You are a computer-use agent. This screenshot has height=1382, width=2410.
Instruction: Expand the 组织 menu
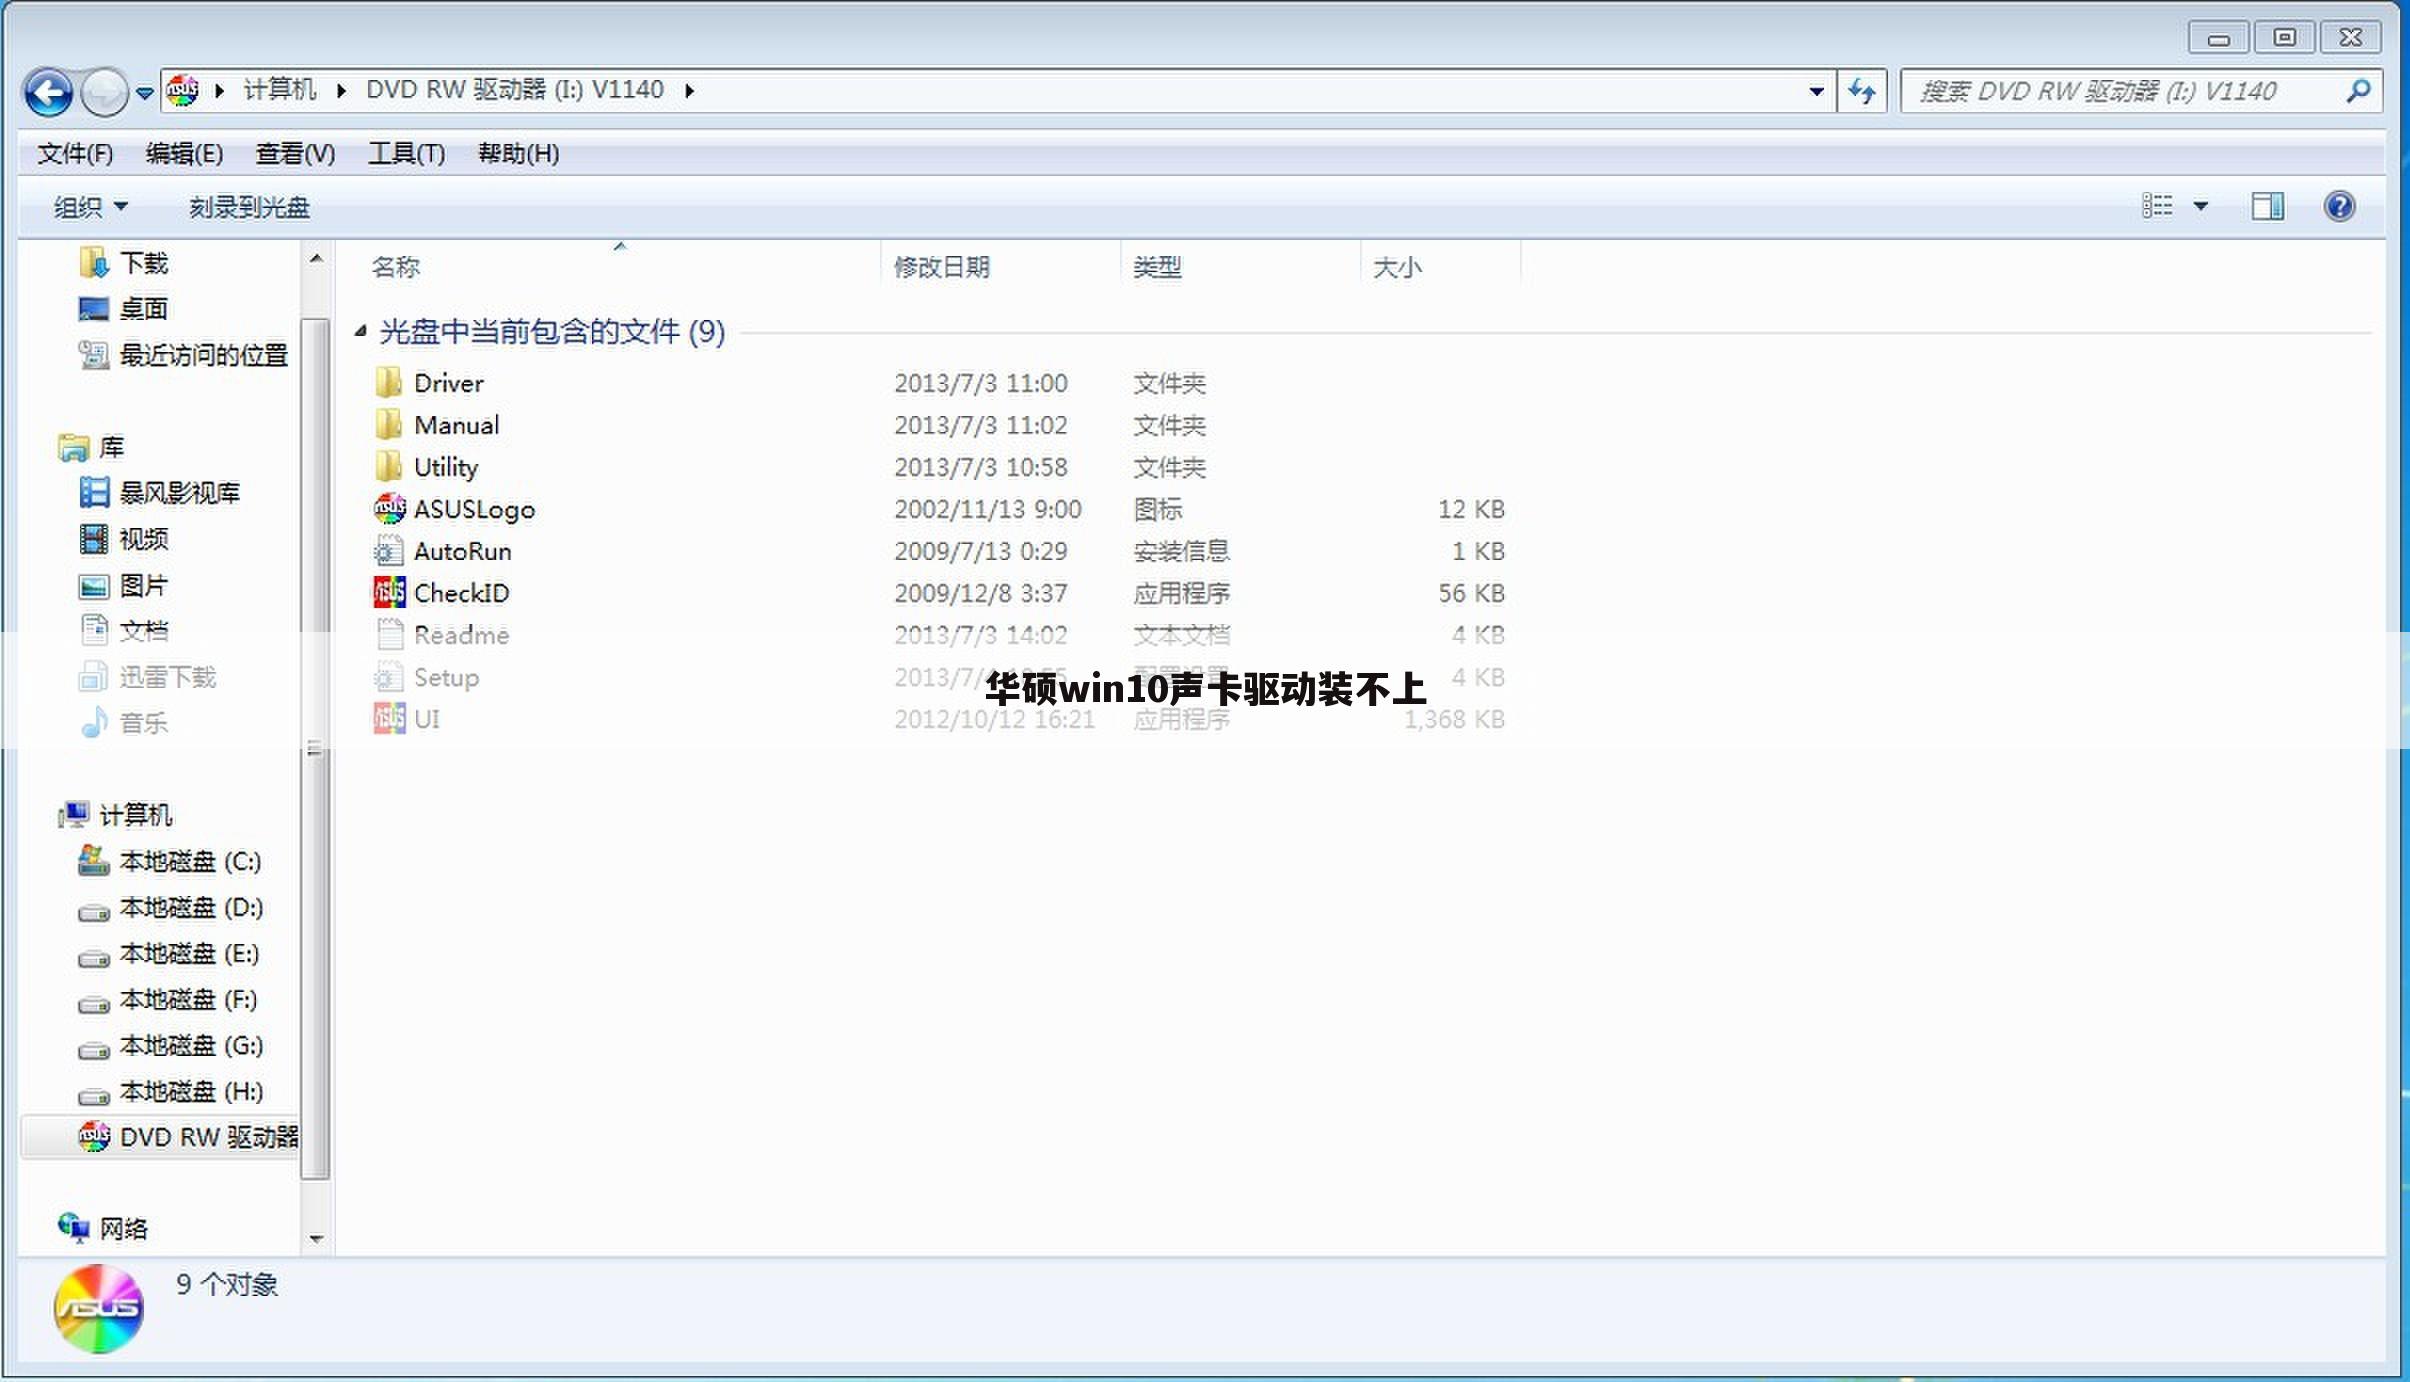89,206
